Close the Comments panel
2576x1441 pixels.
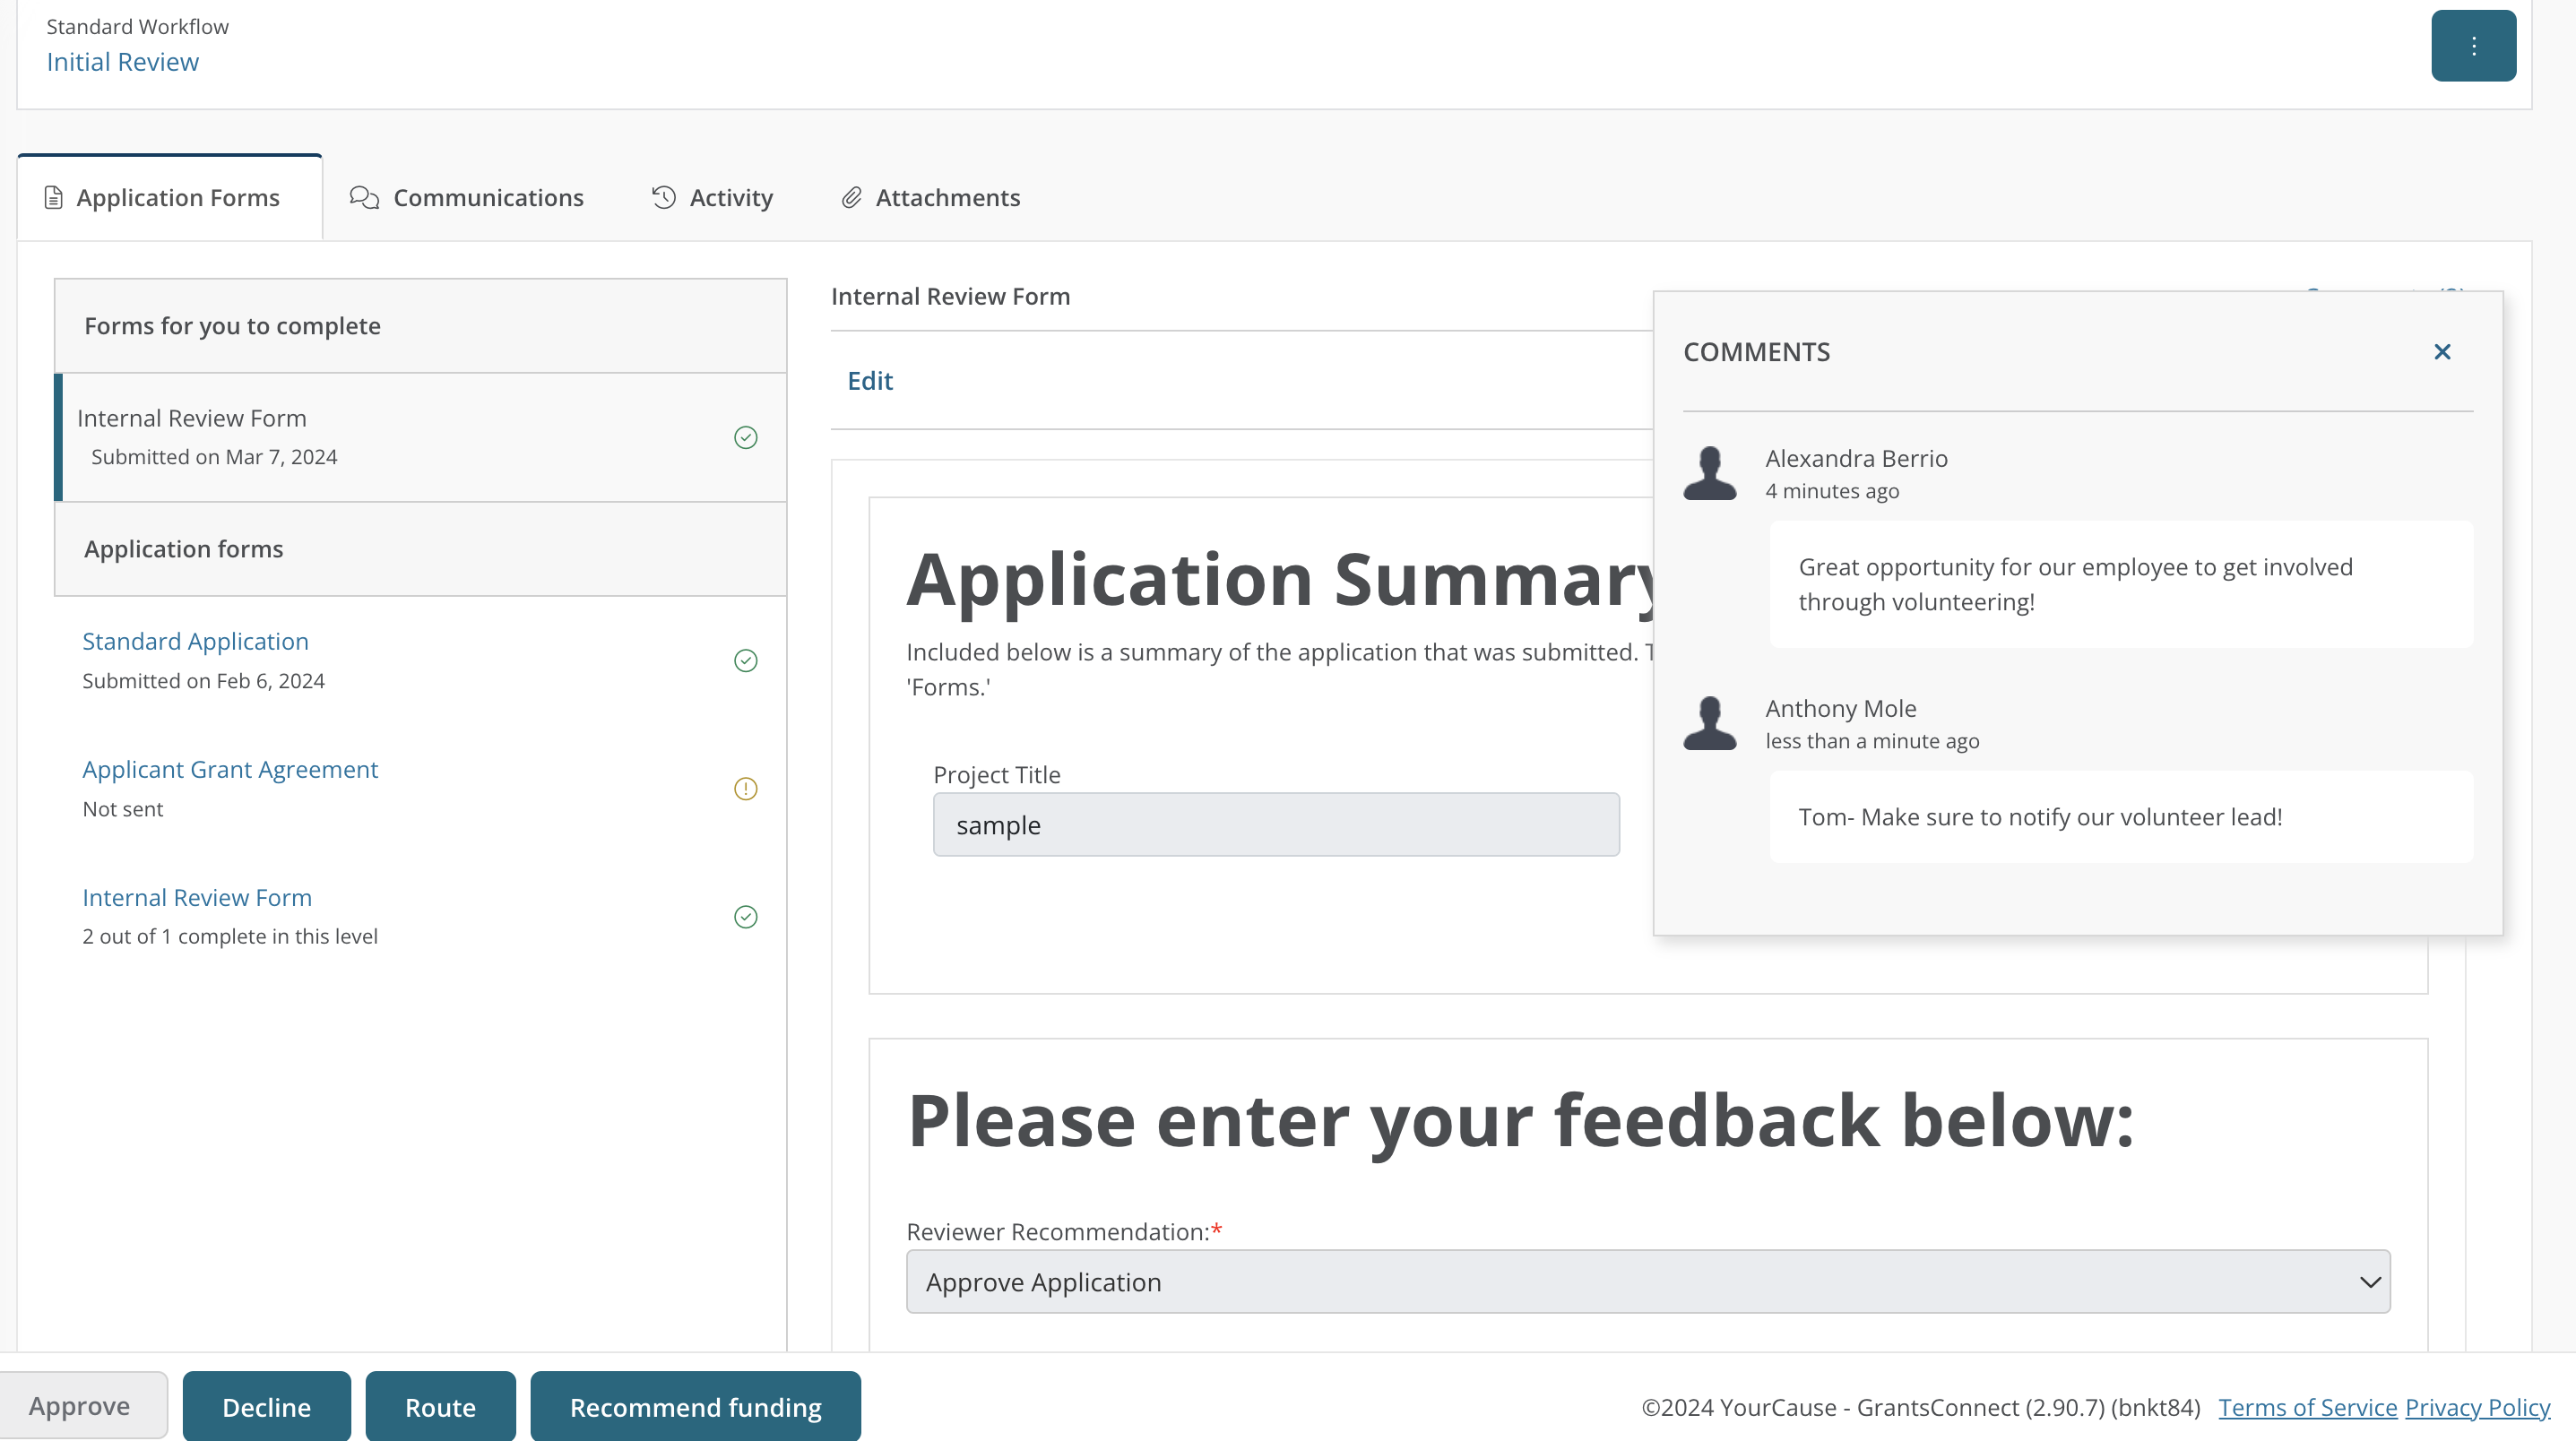pyautogui.click(x=2443, y=351)
